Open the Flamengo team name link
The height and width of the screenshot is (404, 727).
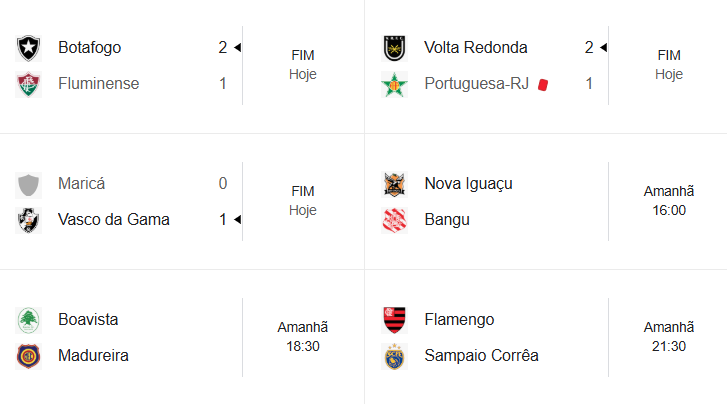pyautogui.click(x=459, y=320)
